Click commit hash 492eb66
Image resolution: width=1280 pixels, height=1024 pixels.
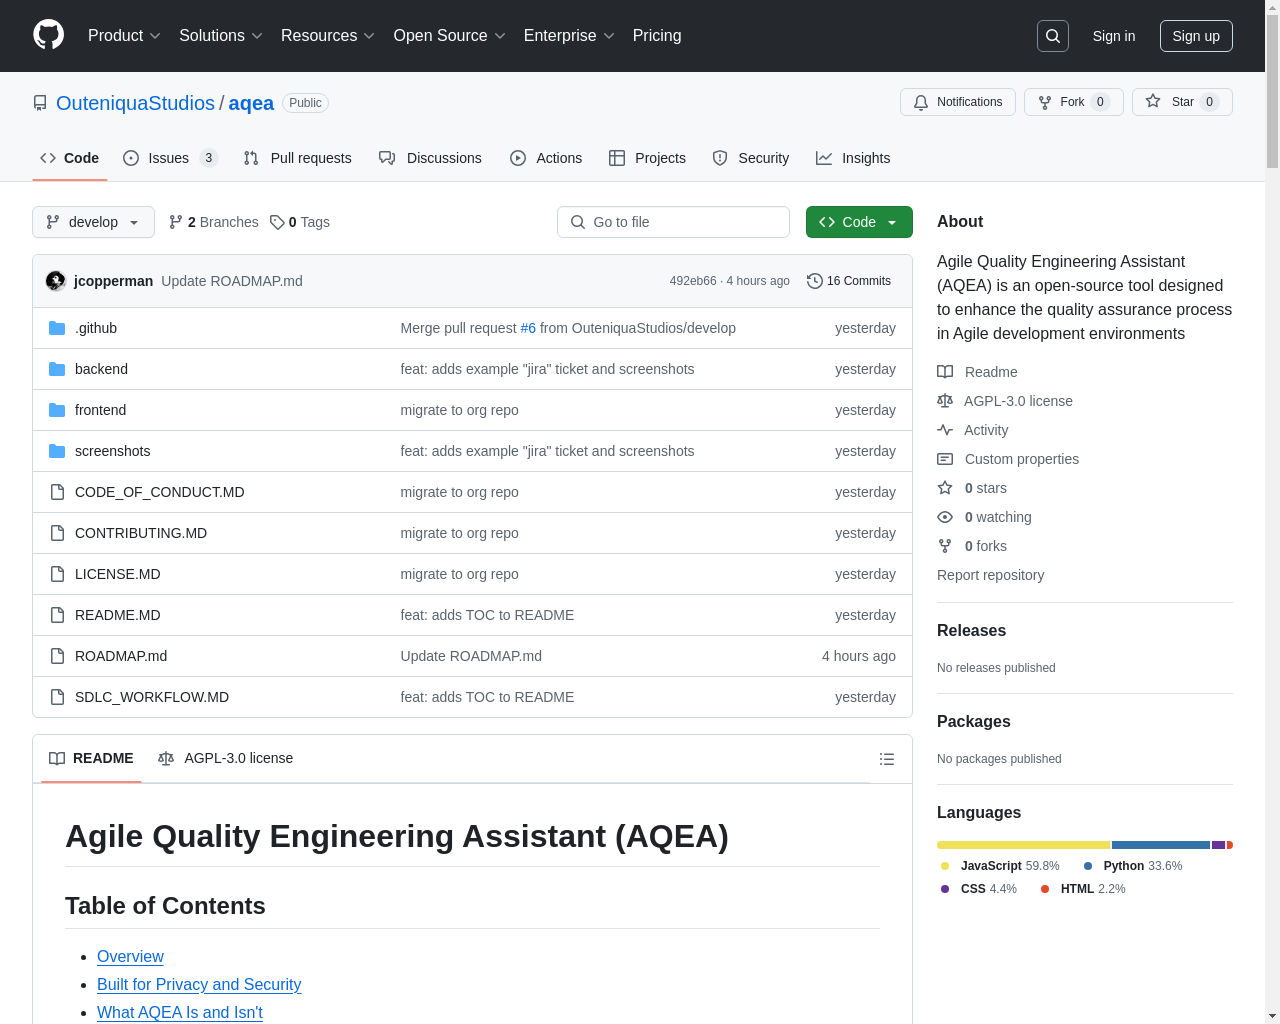pyautogui.click(x=693, y=281)
